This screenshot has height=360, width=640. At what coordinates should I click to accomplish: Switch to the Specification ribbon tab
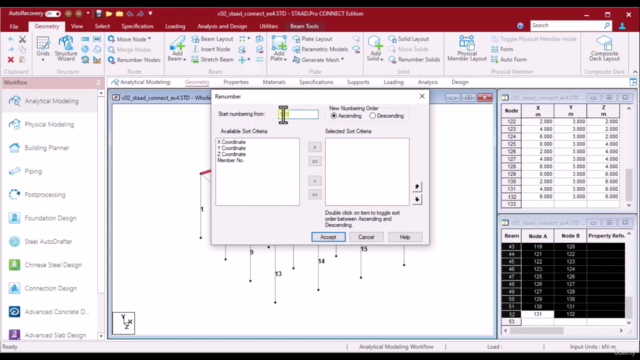coord(137,26)
